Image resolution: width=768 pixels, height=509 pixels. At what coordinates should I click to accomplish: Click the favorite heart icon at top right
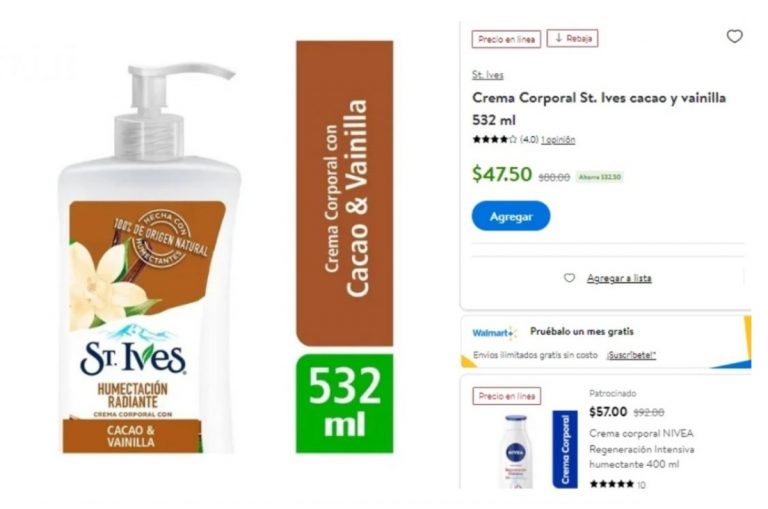click(734, 36)
